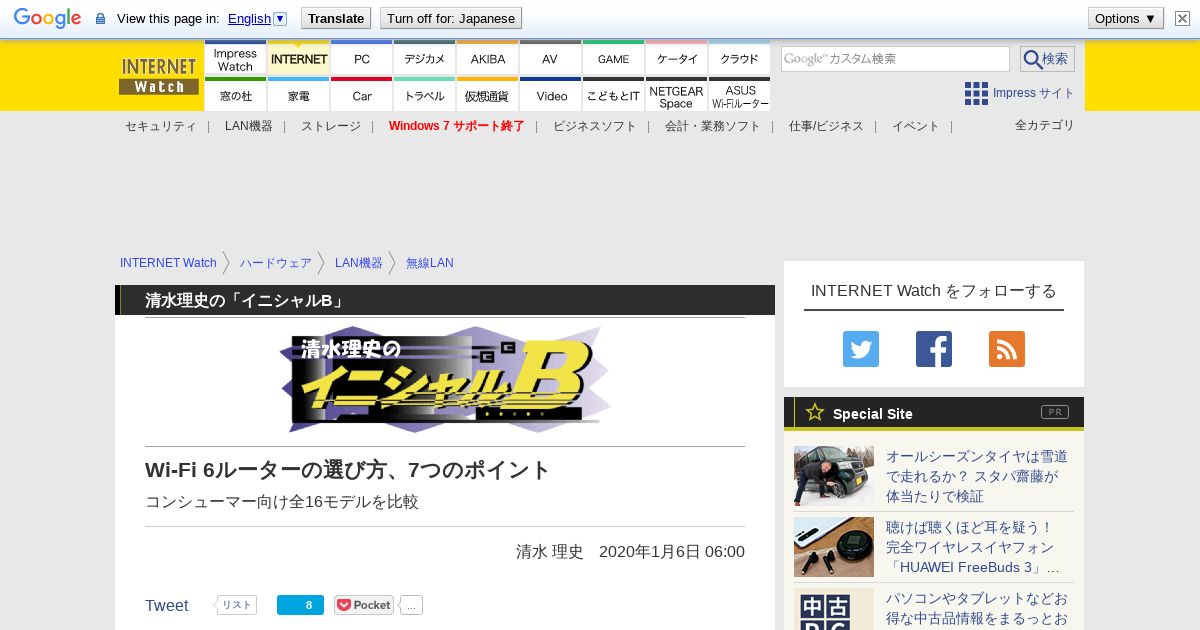The width and height of the screenshot is (1200, 630).
Task: Click the translate bar lock icon
Action: (x=100, y=18)
